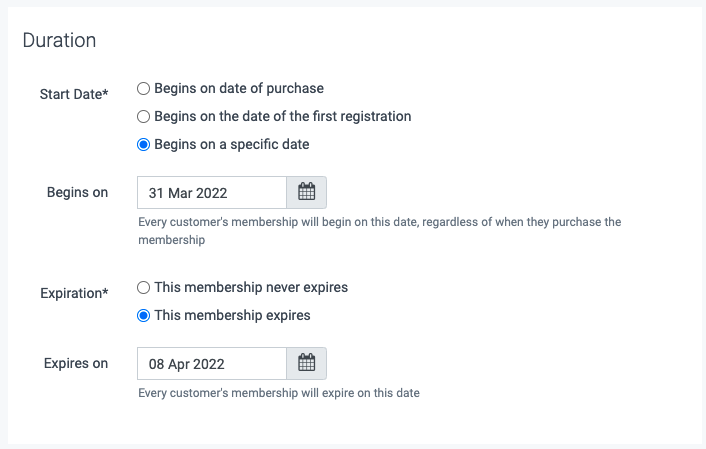Click the This membership expires label text

[x=232, y=315]
